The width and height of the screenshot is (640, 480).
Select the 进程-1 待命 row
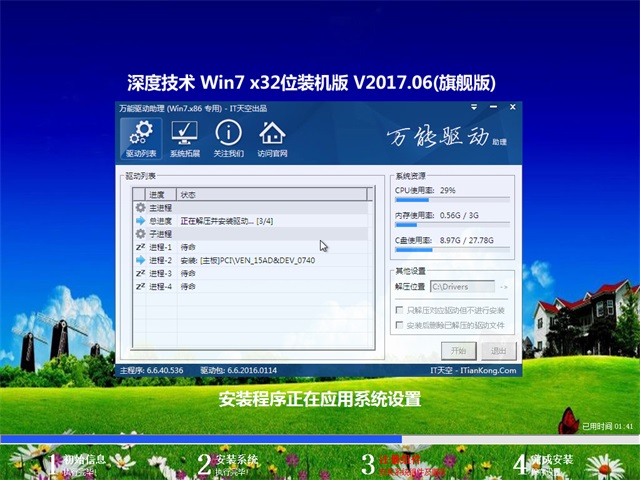(253, 247)
